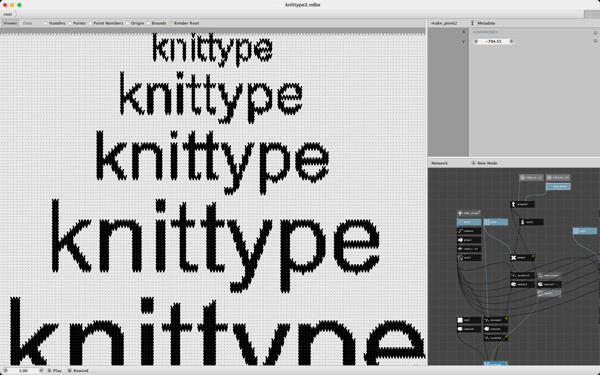Screen dimensions: 600x375
Task: Decrease the frame number stepper
Action: click(6, 370)
